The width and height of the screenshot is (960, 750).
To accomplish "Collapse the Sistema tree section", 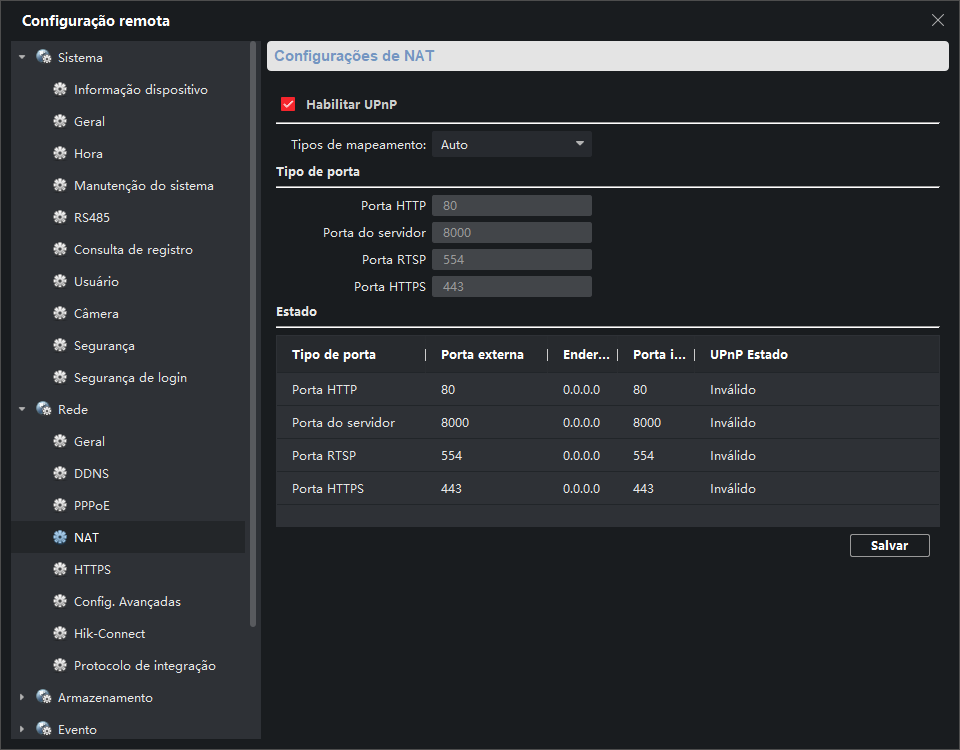I will point(22,58).
